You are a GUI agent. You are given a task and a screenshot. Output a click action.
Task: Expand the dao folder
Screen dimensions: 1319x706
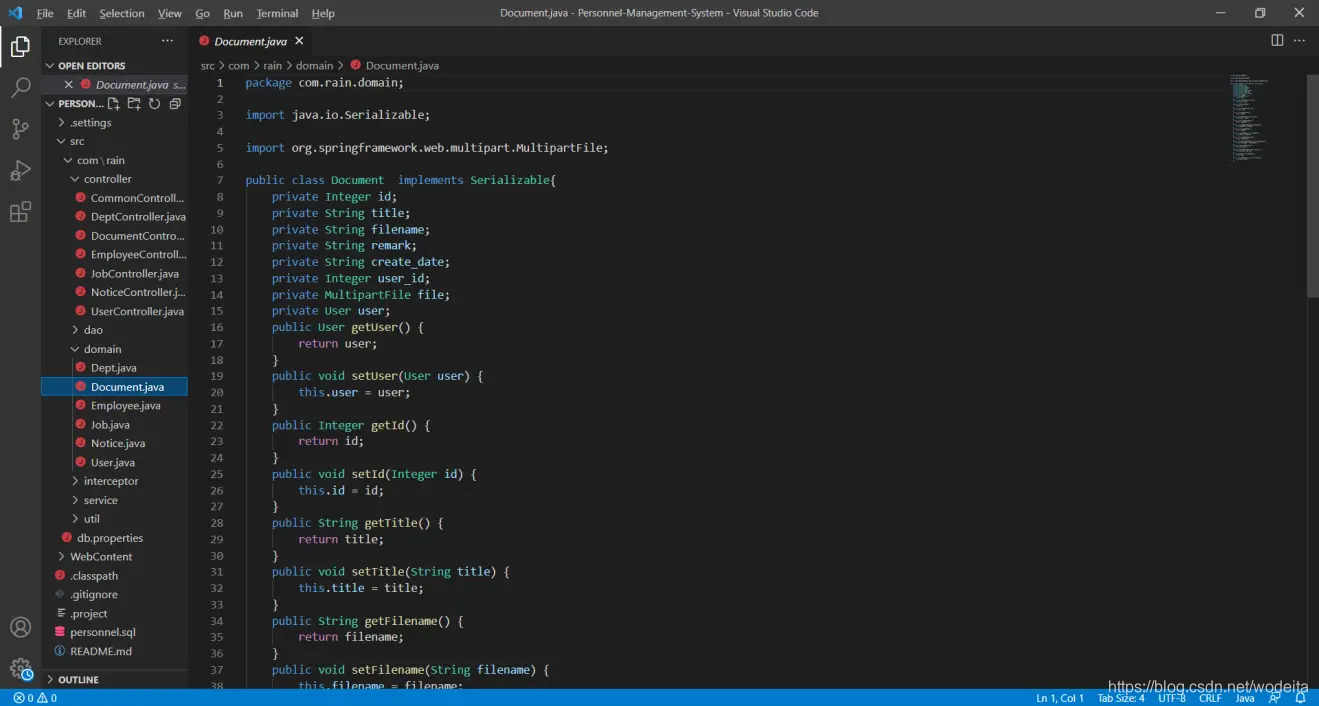pos(114,329)
